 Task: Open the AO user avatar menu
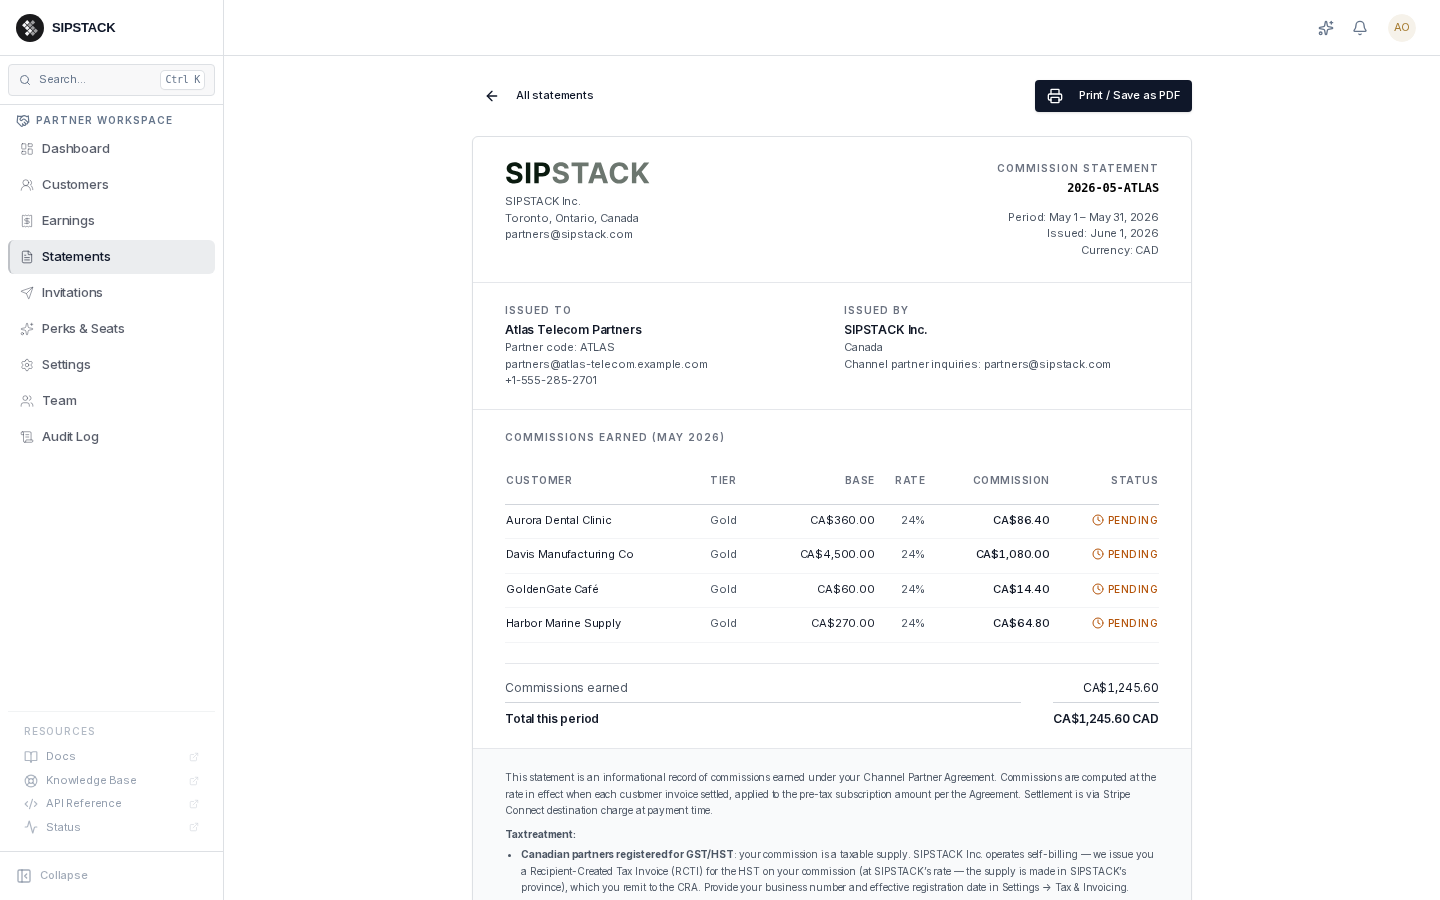click(x=1402, y=28)
